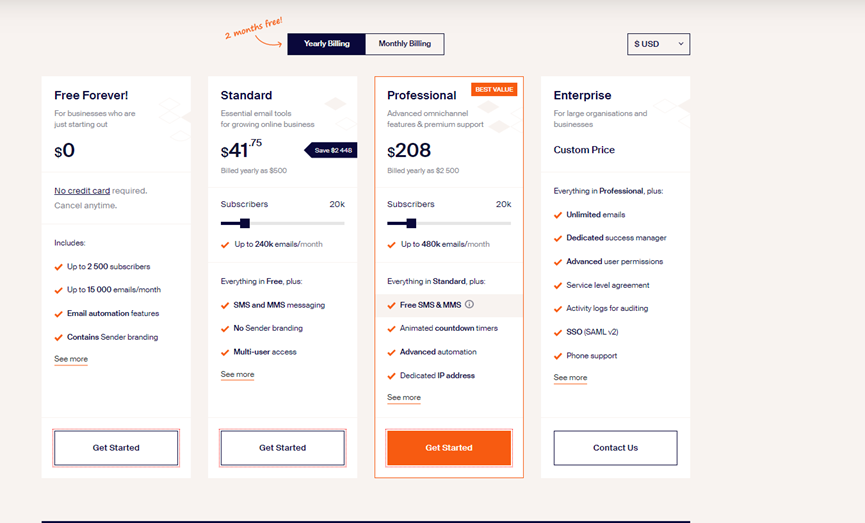Click the checkmark next to Phone support
The height and width of the screenshot is (523, 865).
pos(557,356)
